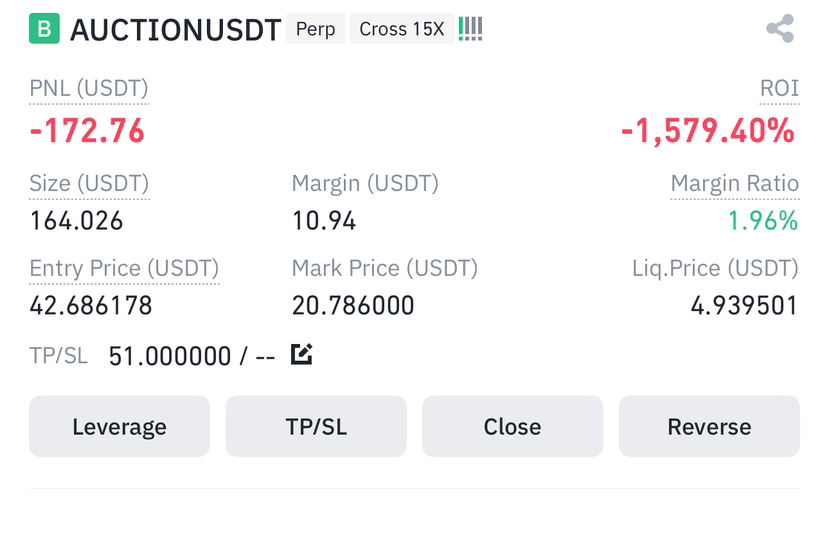The height and width of the screenshot is (533, 829).
Task: Click the TP/SL button
Action: coord(316,426)
